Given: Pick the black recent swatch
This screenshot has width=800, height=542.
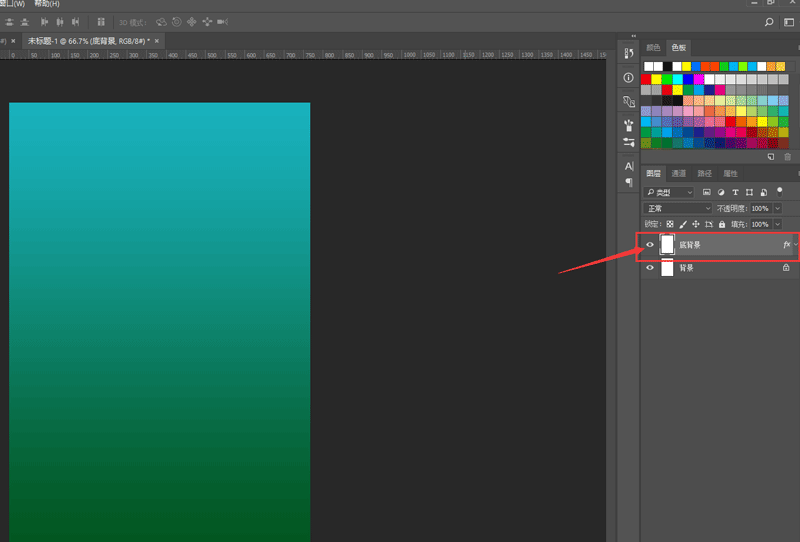Looking at the screenshot, I should point(667,66).
